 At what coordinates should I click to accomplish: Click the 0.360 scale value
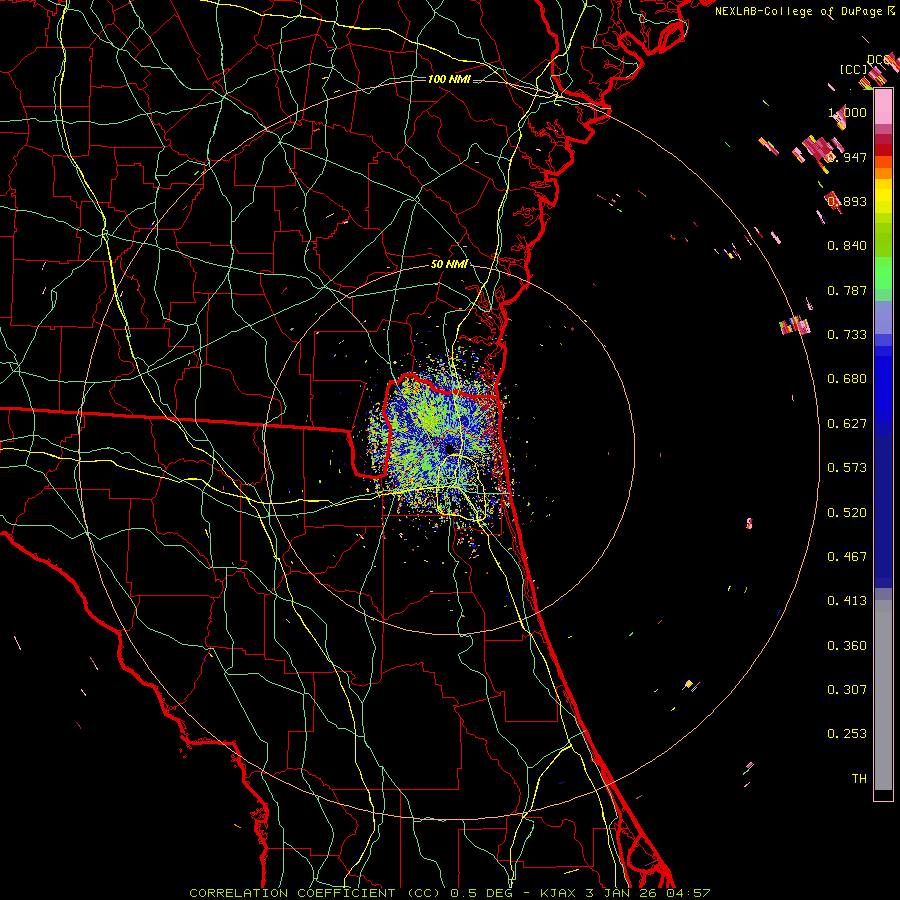pos(847,646)
